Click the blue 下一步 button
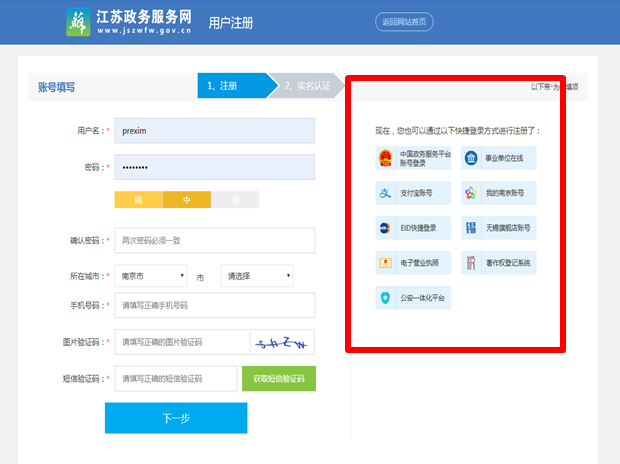The width and height of the screenshot is (620, 464). click(176, 418)
